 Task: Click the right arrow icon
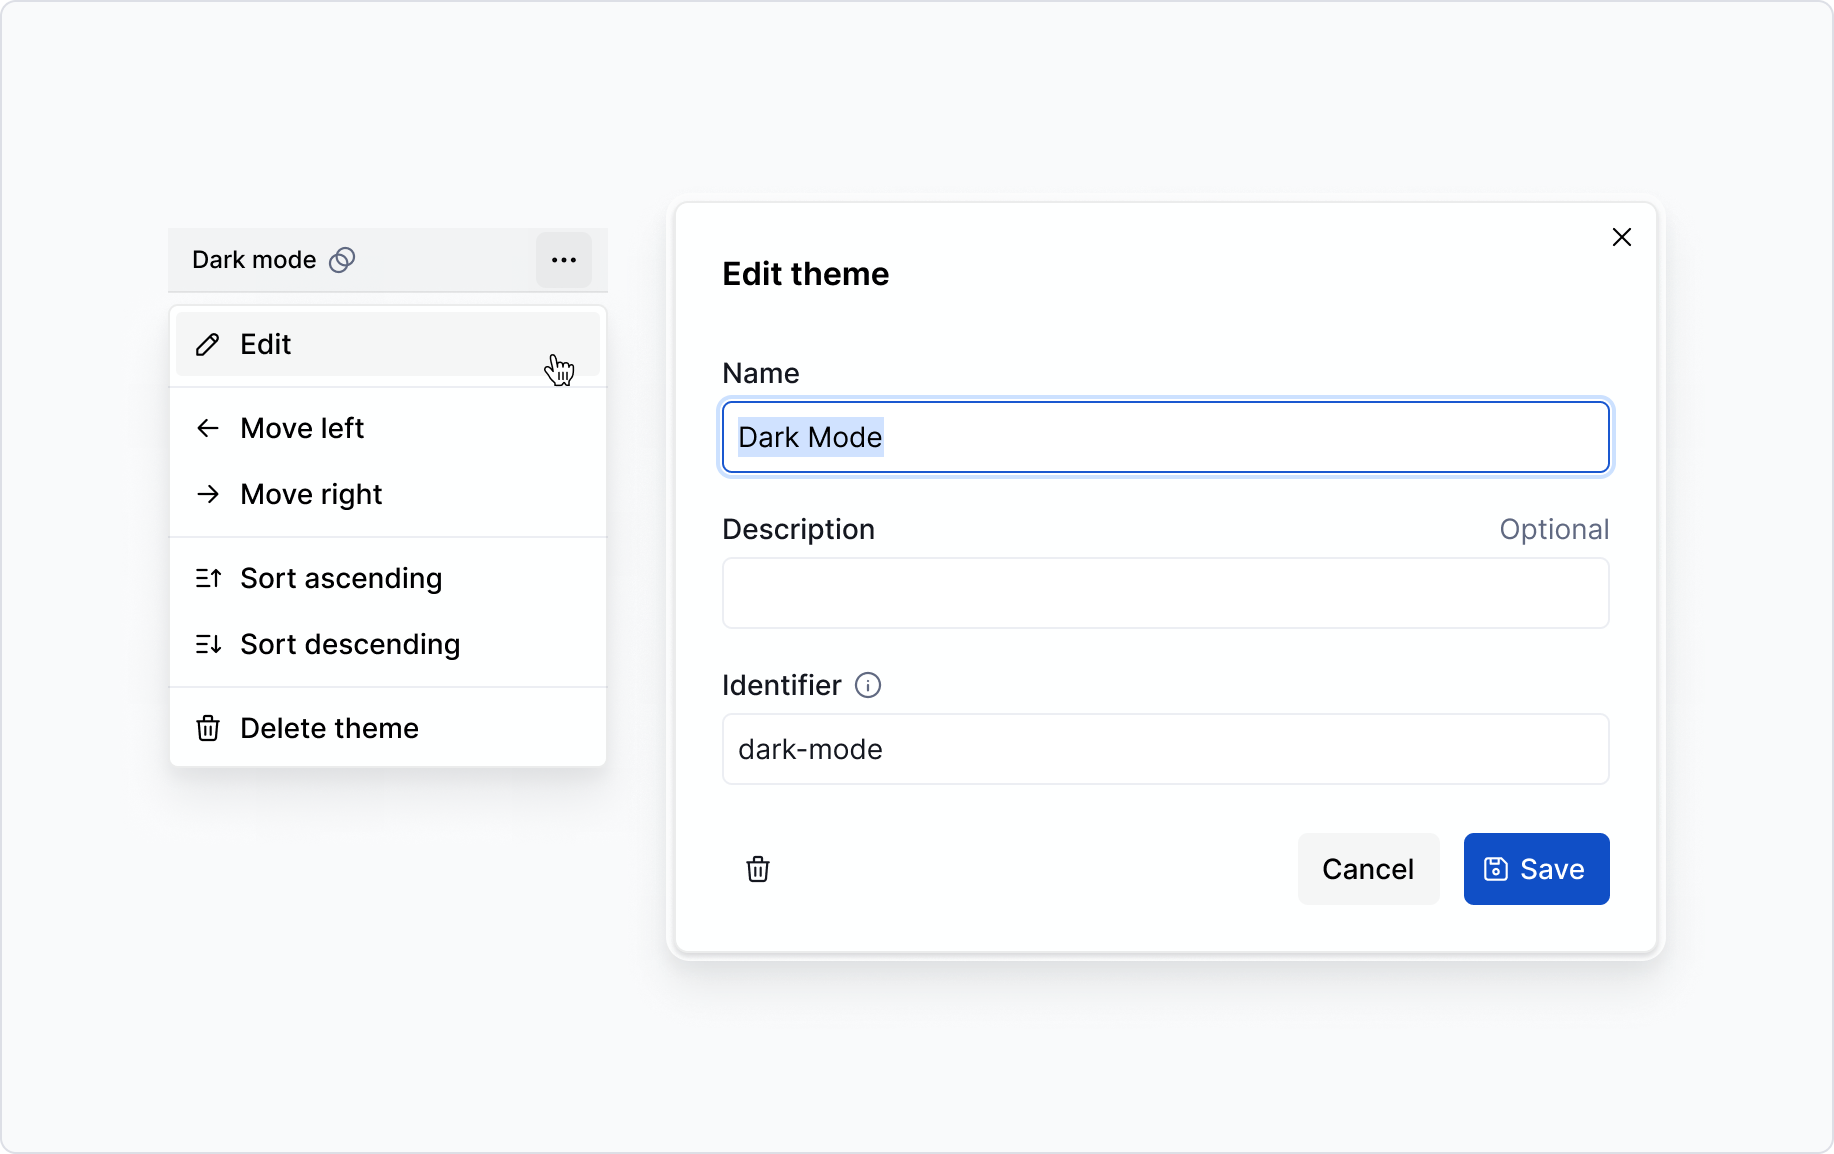[207, 494]
